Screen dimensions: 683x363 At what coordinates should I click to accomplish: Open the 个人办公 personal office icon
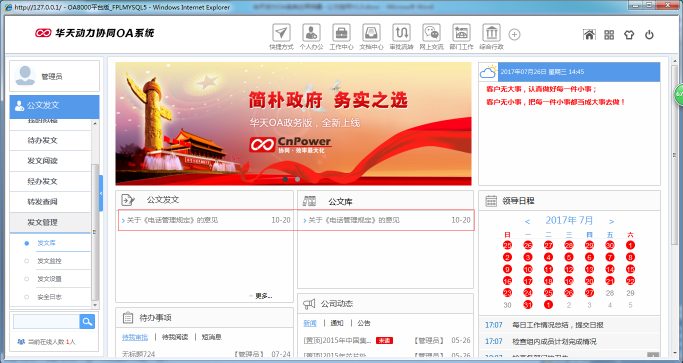(311, 33)
